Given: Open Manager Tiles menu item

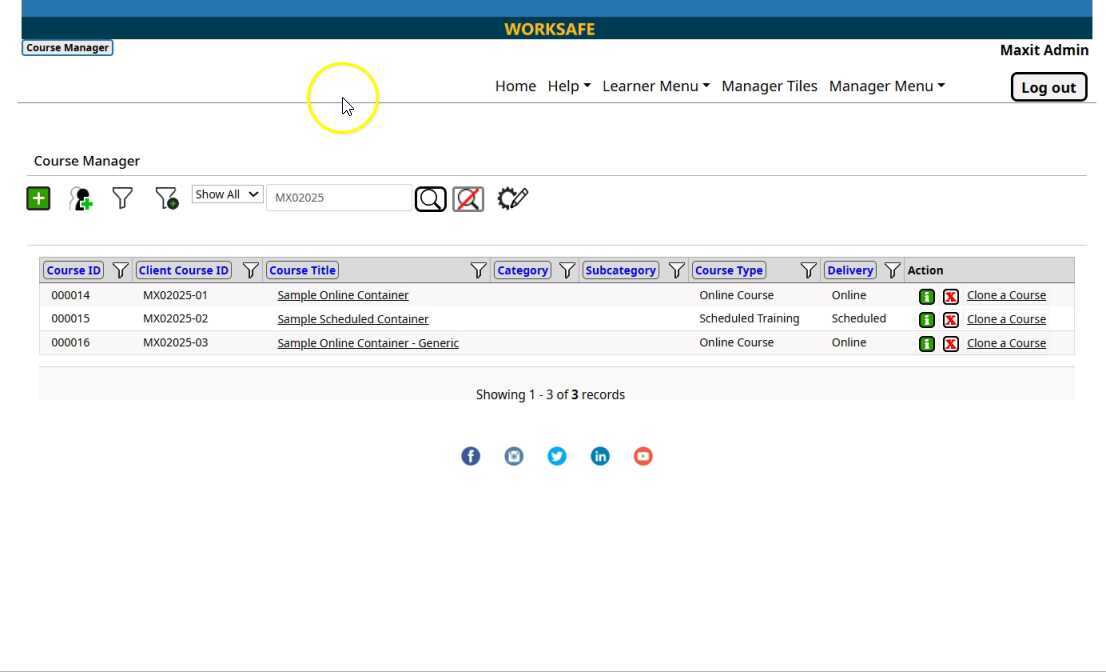Looking at the screenshot, I should (769, 86).
